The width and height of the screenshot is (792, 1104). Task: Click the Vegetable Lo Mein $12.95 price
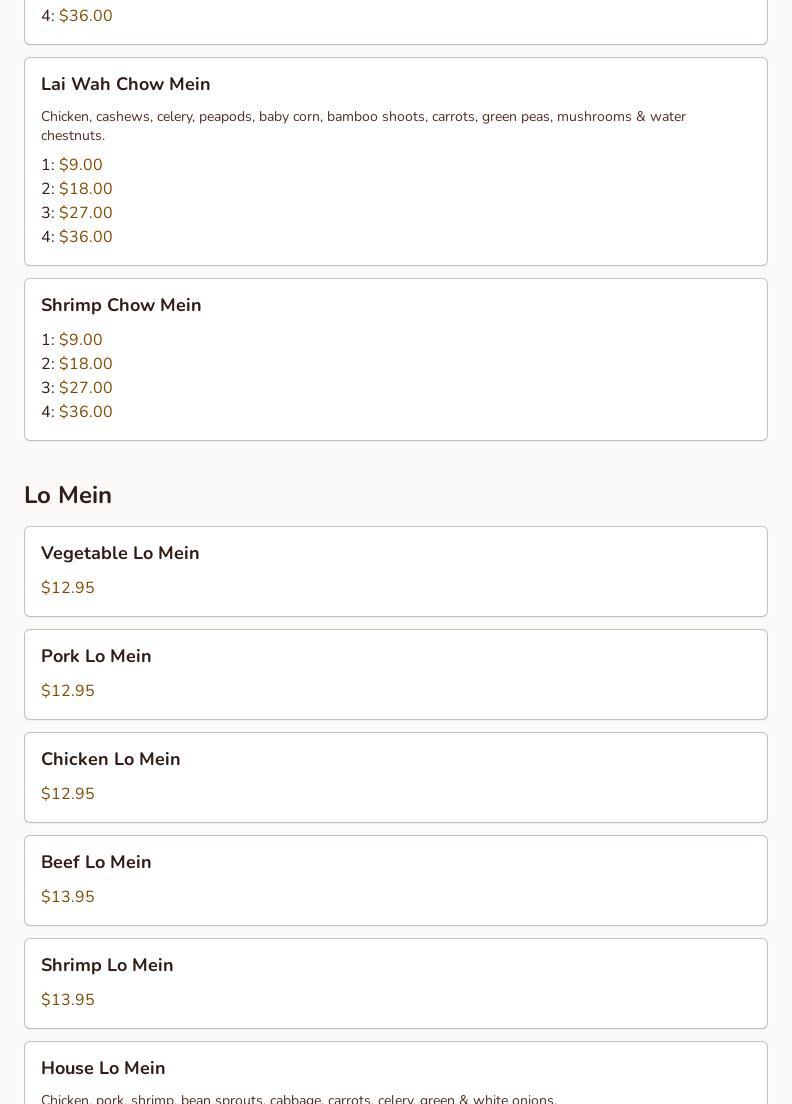click(x=68, y=588)
